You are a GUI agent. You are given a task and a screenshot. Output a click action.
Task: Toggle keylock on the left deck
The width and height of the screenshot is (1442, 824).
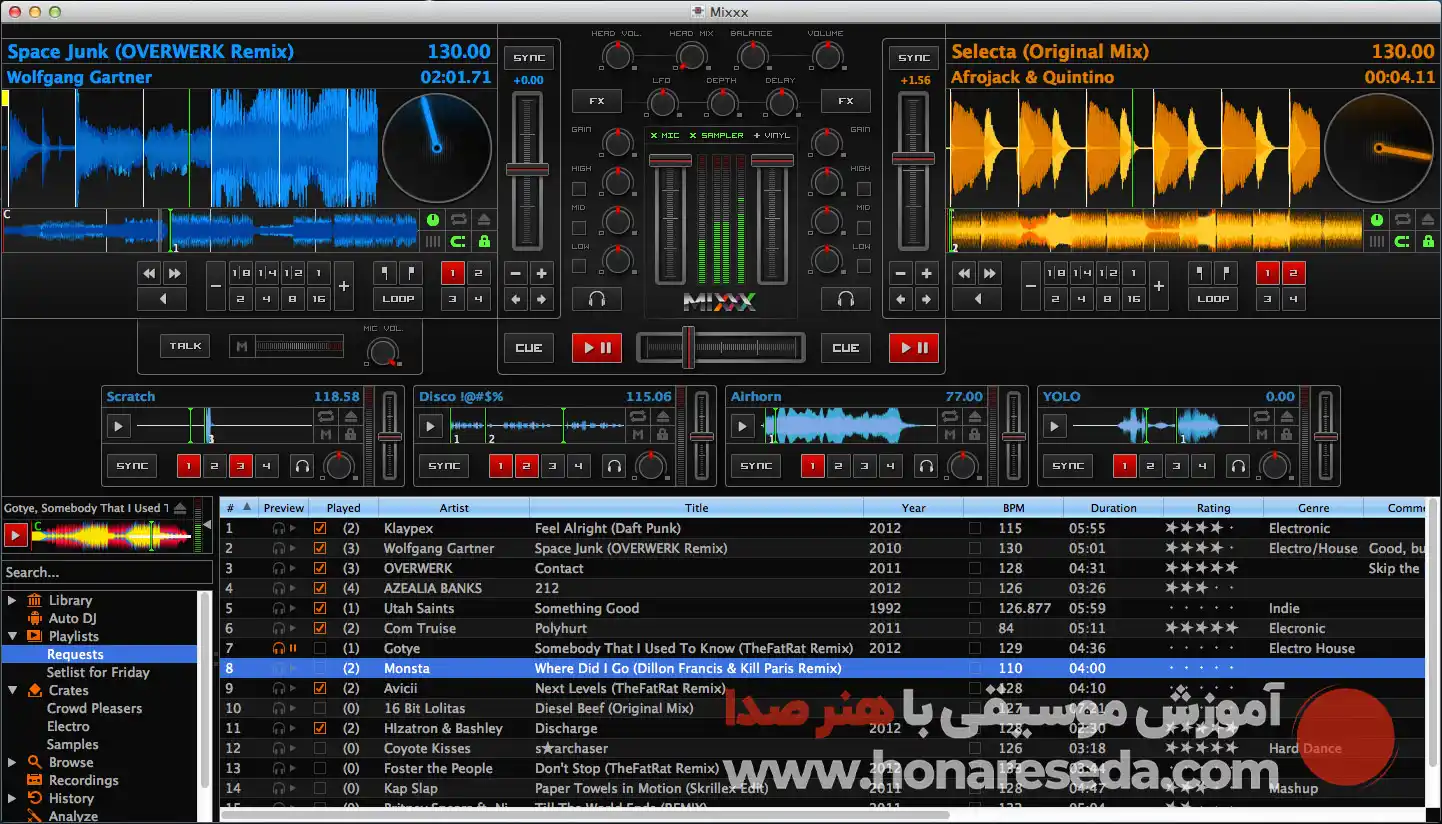pyautogui.click(x=484, y=241)
